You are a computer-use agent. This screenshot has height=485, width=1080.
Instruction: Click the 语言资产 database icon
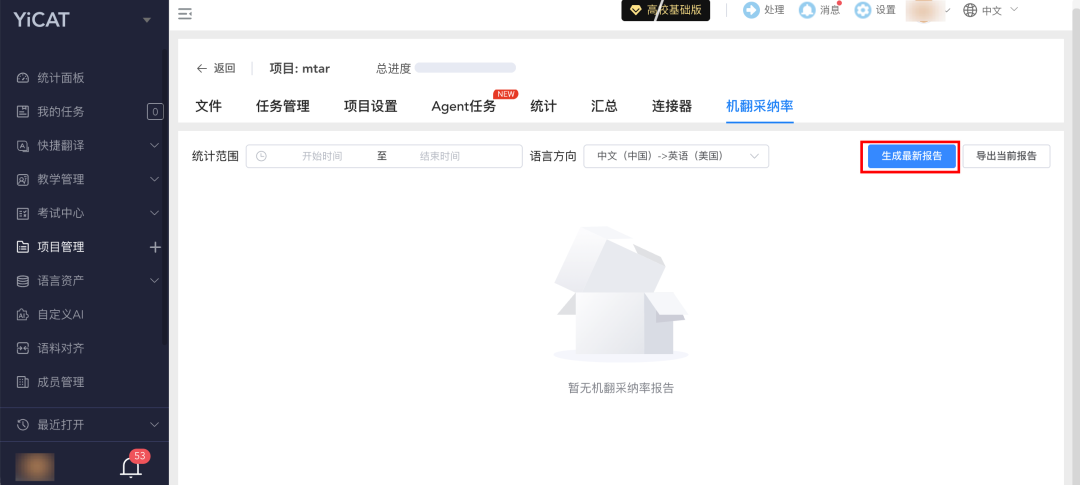point(23,280)
